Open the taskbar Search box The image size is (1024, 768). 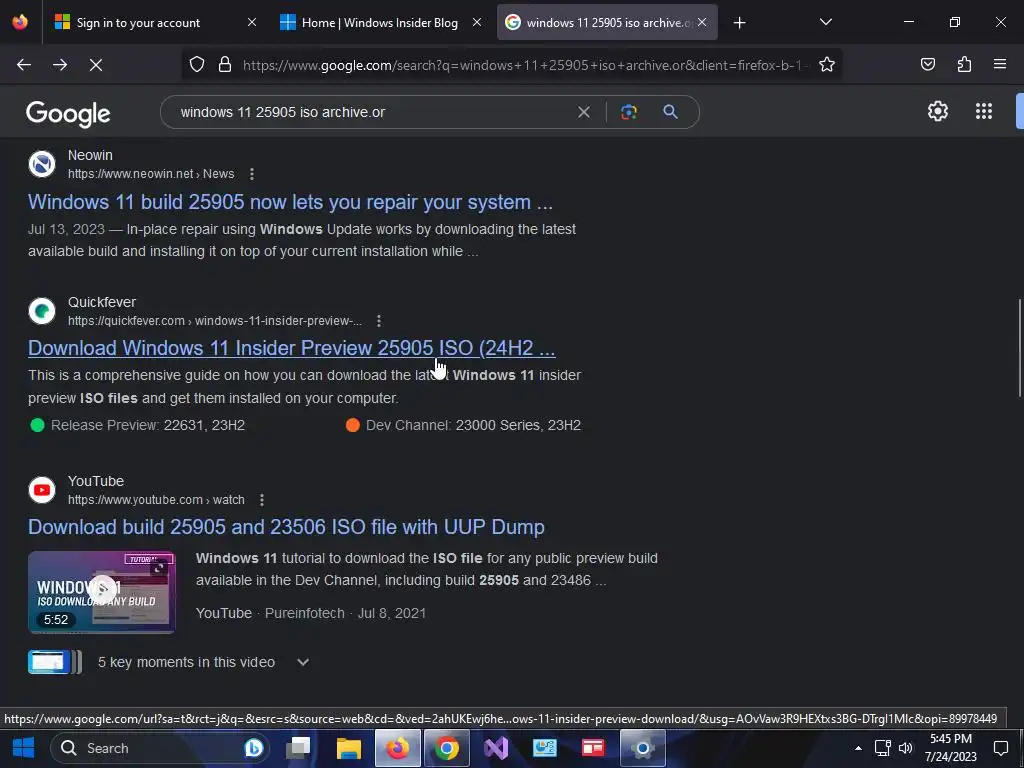click(x=160, y=748)
